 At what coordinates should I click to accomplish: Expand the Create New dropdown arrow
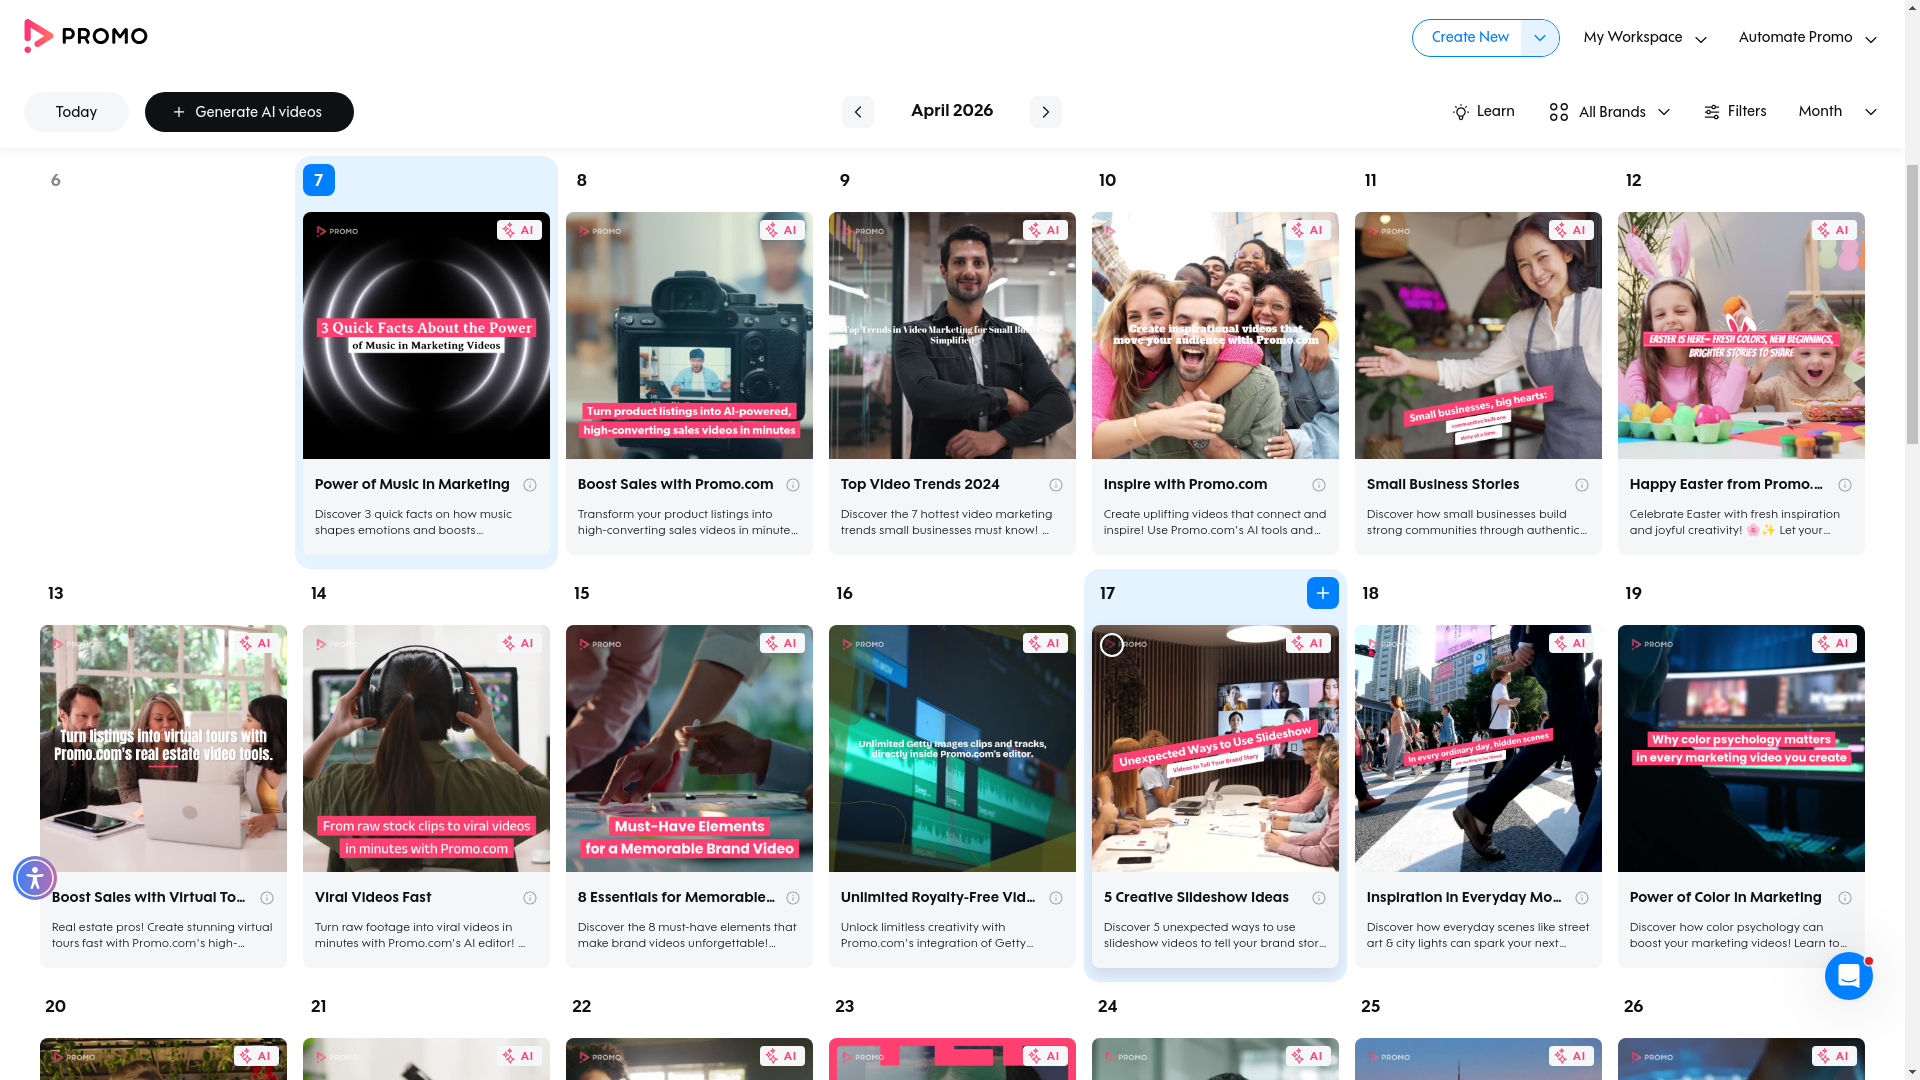pos(1539,38)
